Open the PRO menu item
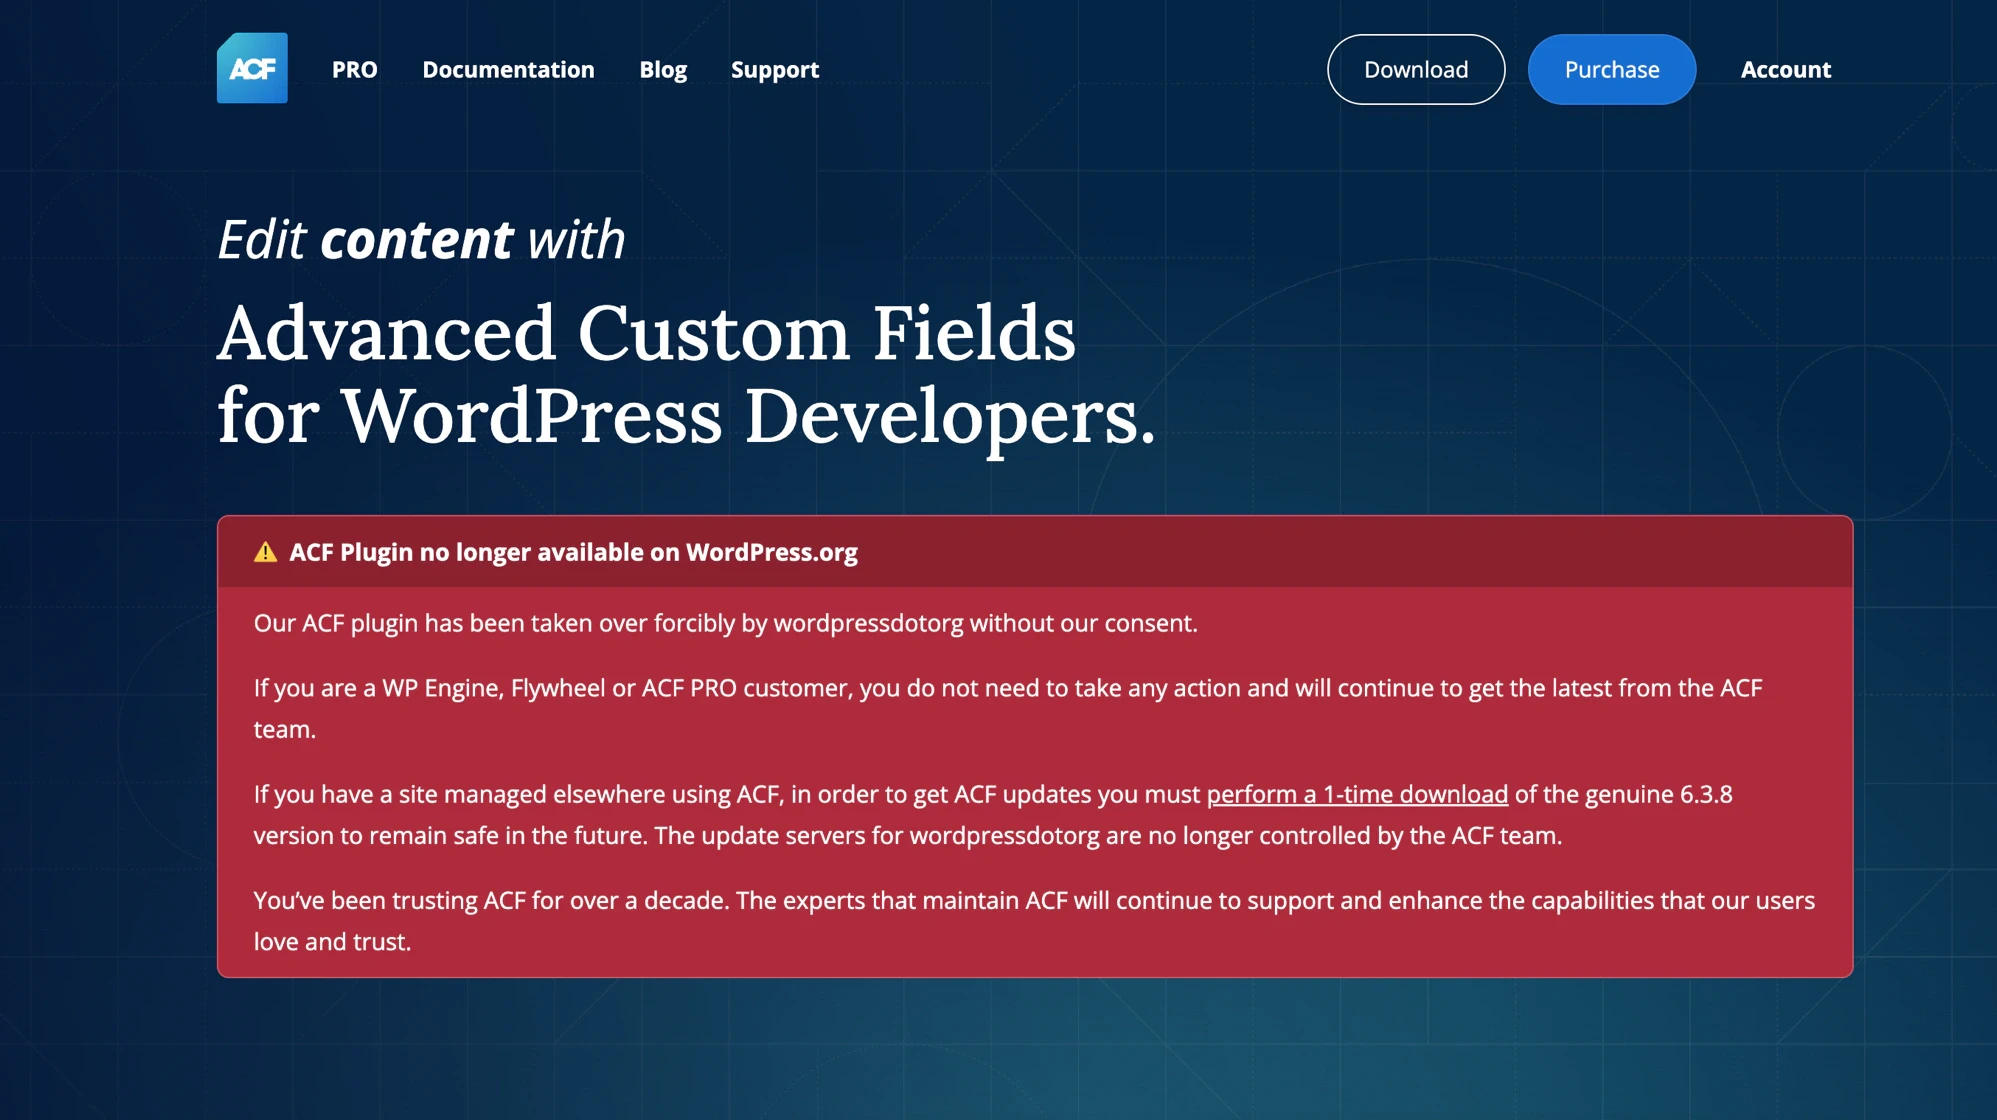 click(354, 70)
